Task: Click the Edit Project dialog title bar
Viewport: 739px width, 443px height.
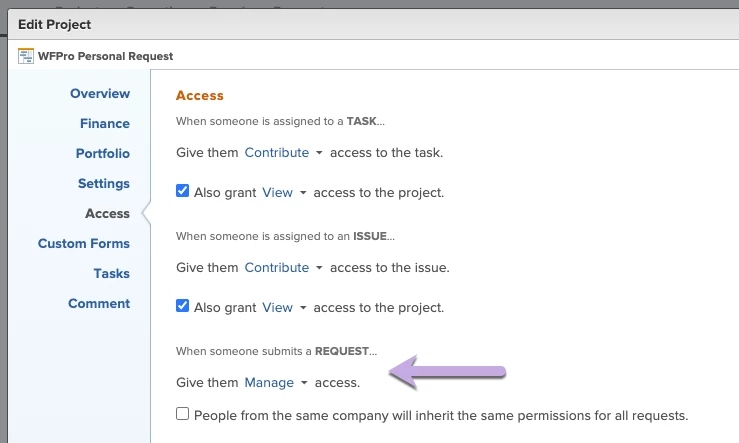Action: click(x=373, y=25)
